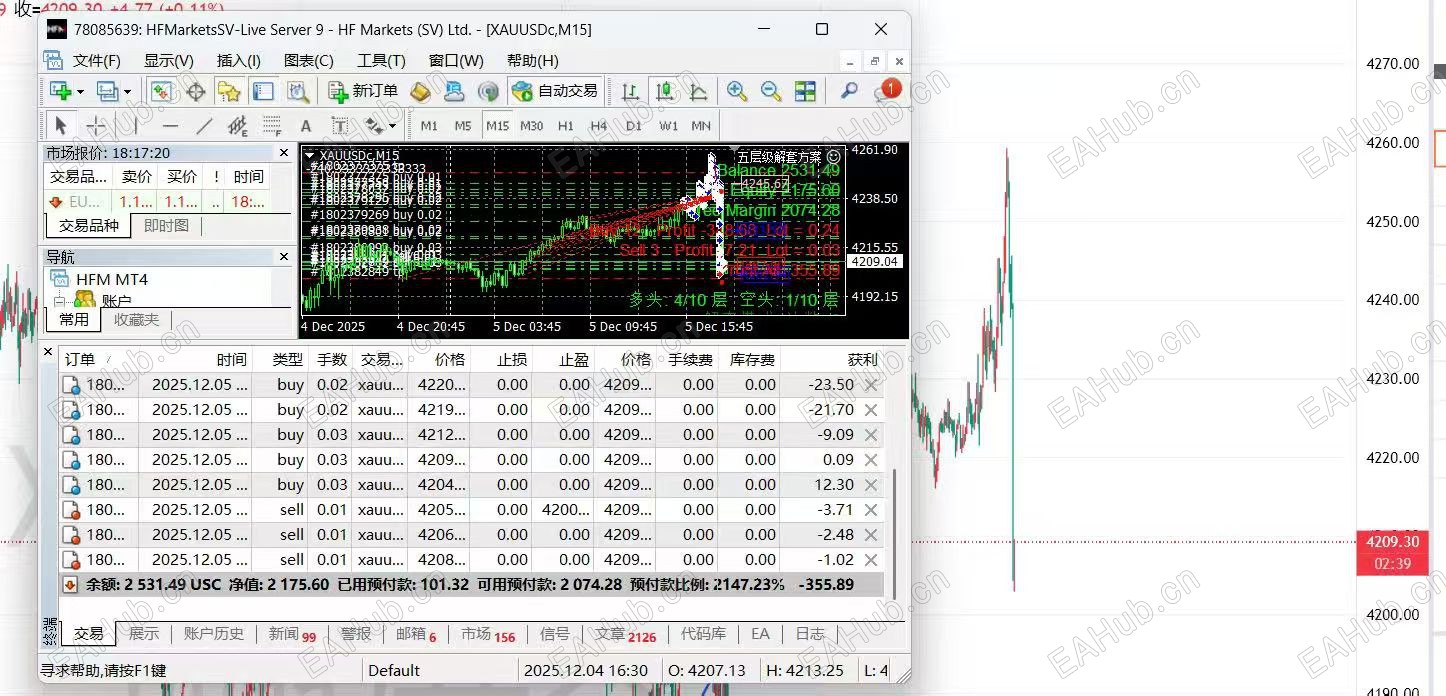Open the new chart dropdown arrow

coord(81,92)
